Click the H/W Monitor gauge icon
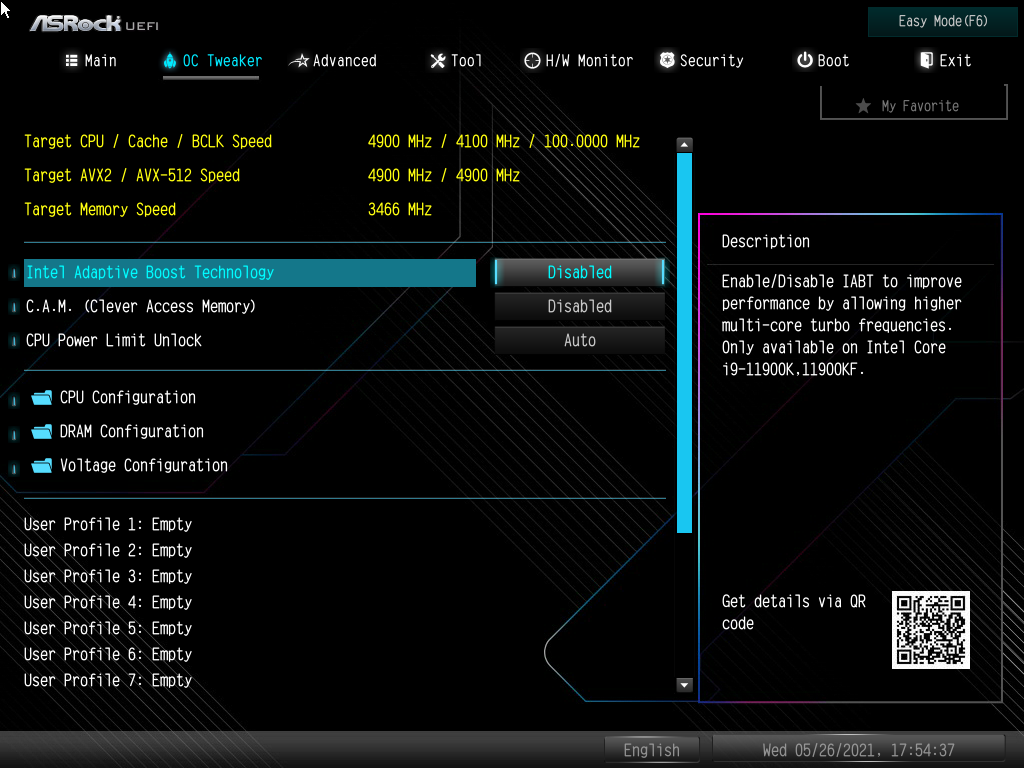Viewport: 1024px width, 768px height. (x=532, y=61)
